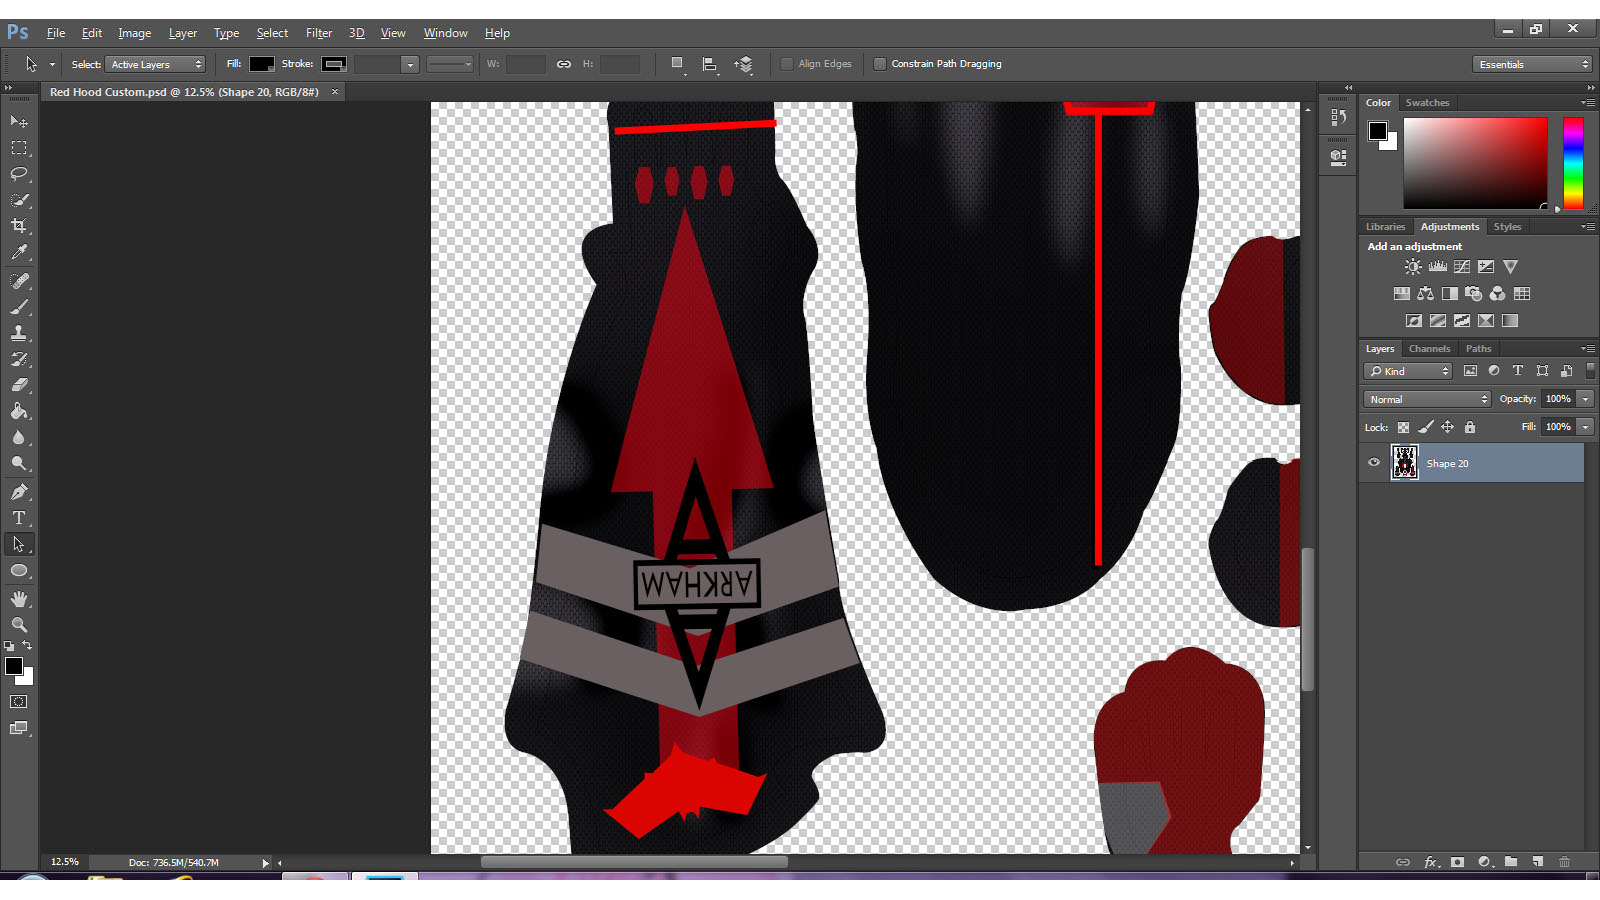The width and height of the screenshot is (1600, 900).
Task: Select the Quick Selection tool
Action: click(x=19, y=200)
